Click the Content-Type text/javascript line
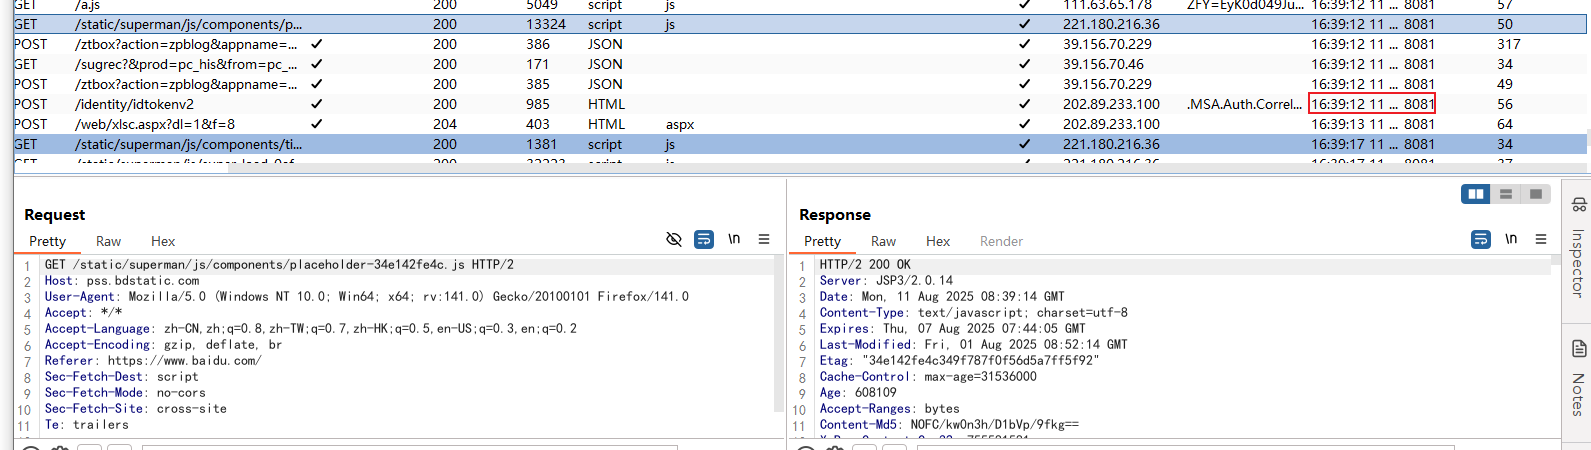 coord(973,313)
